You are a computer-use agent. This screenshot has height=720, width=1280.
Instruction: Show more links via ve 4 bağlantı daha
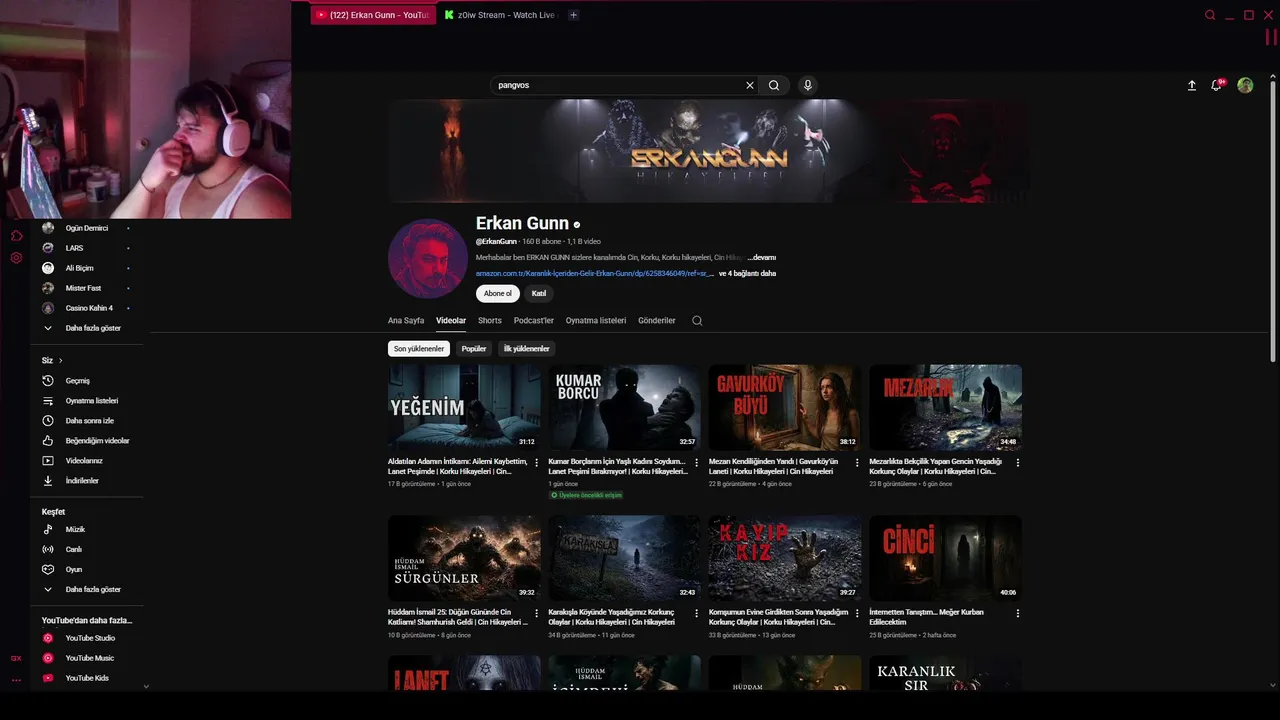[748, 273]
